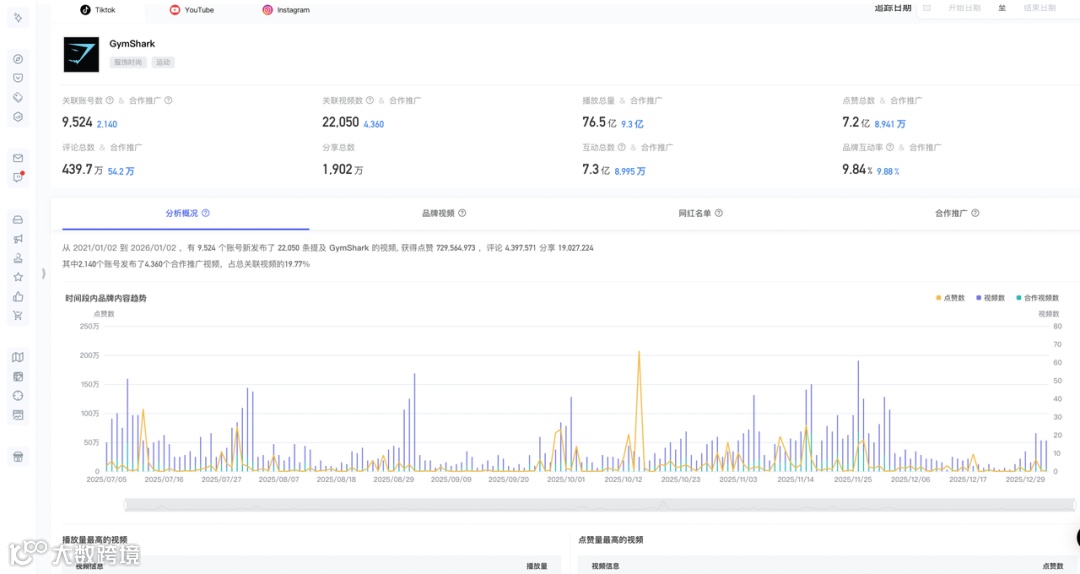Click the 1,902 万 total shares figure
Screen dimensions: 1080x574
click(343, 169)
